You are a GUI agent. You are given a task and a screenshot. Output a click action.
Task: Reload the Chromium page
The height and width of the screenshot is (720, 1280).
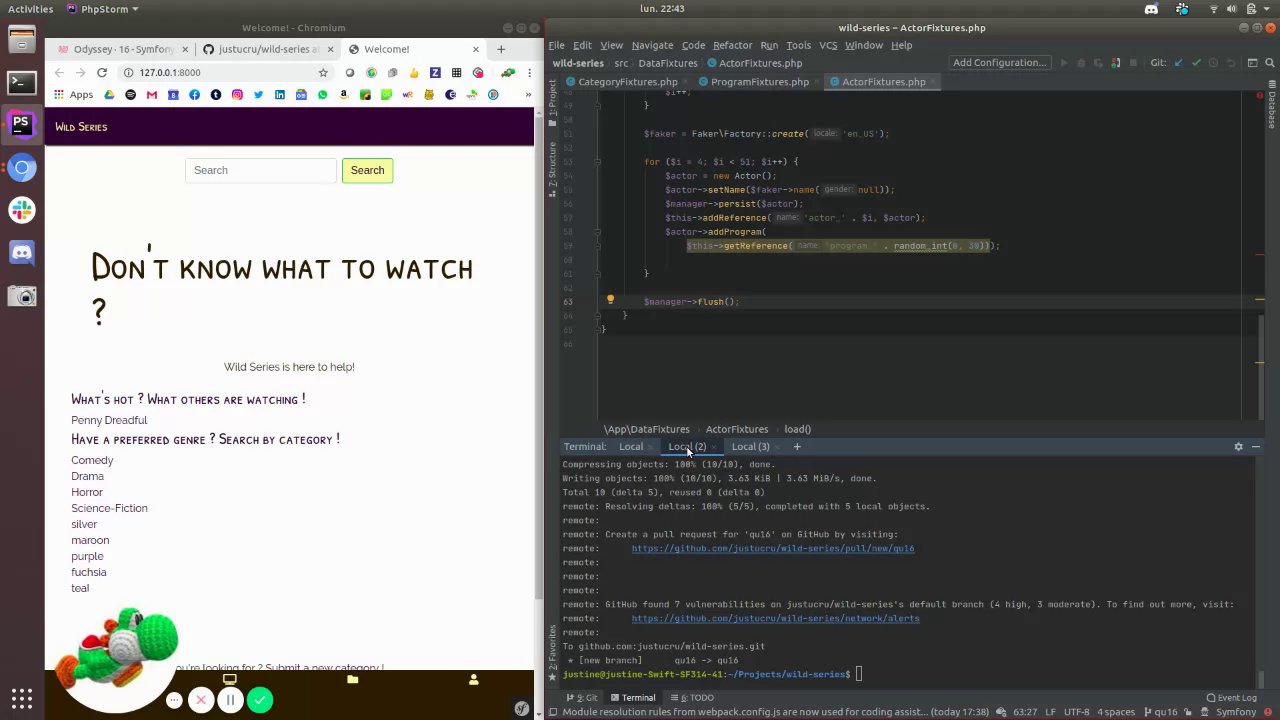101,73
